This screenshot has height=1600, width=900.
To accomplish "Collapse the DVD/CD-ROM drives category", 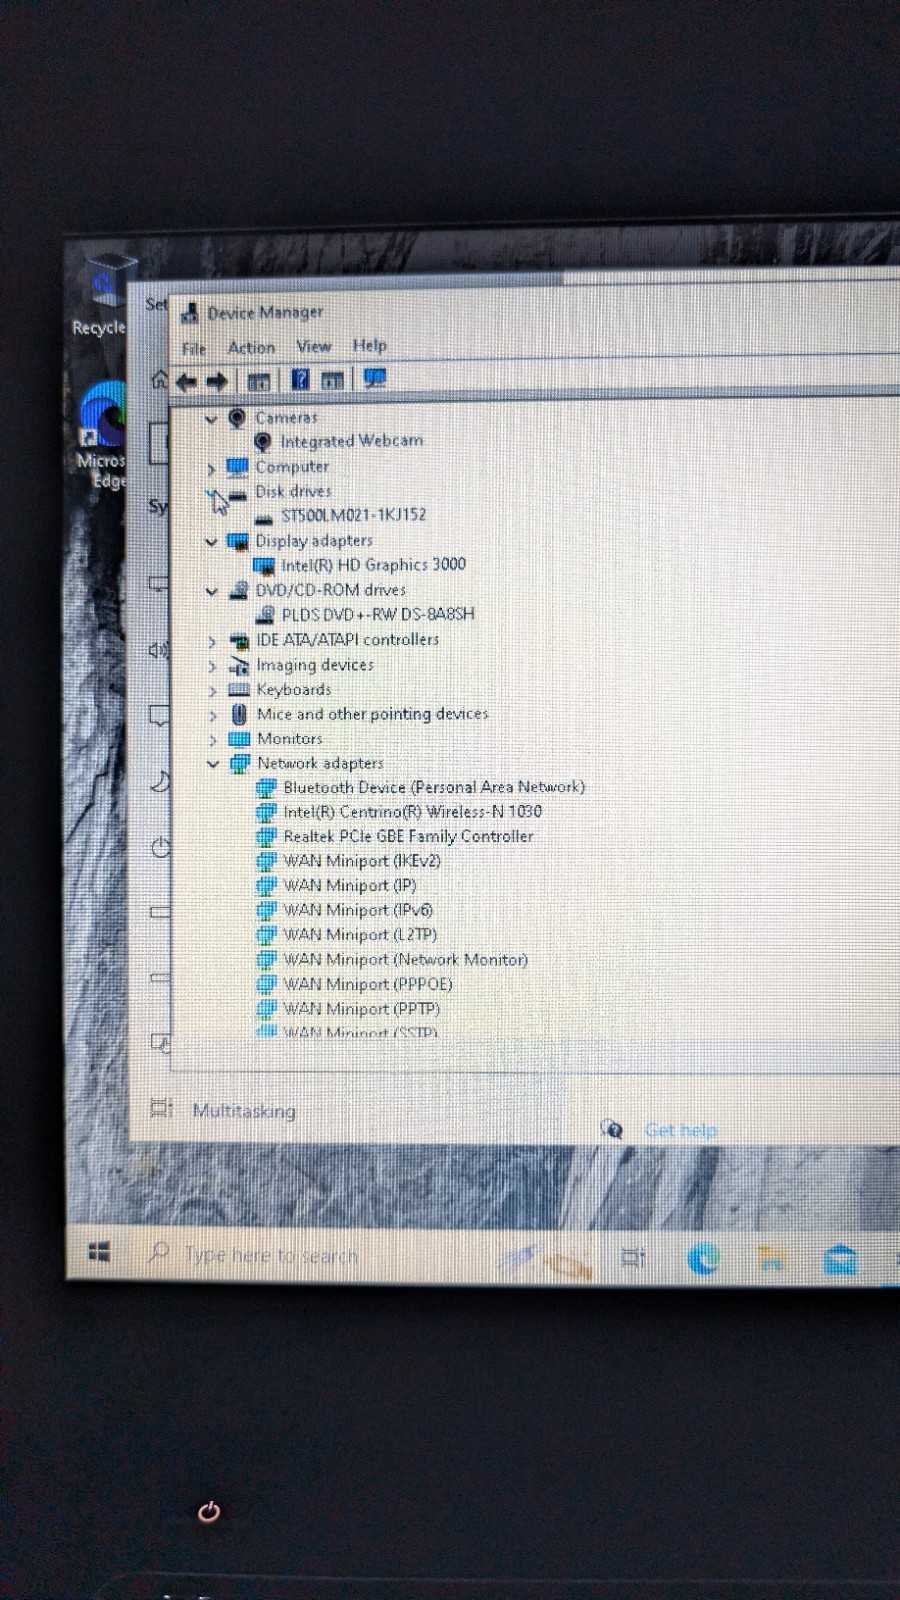I will coord(211,591).
